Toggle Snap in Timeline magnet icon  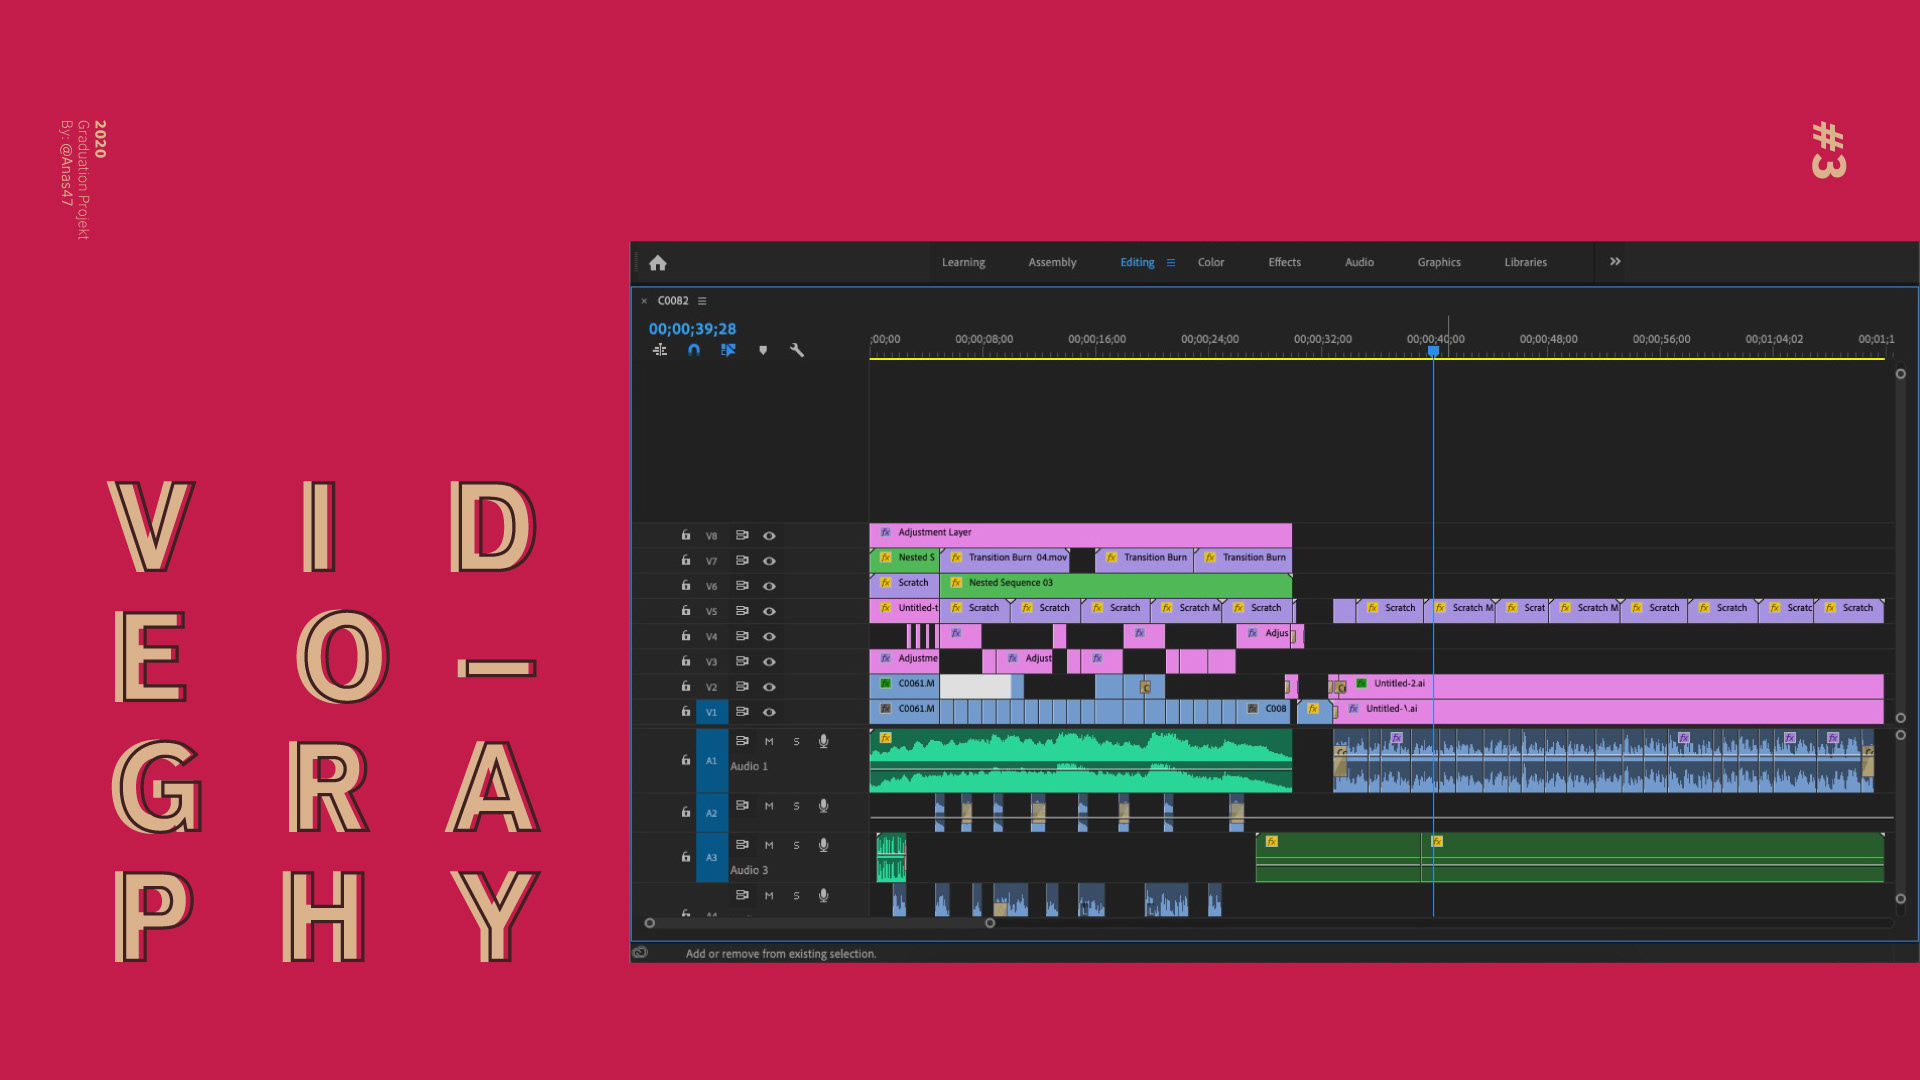(694, 350)
